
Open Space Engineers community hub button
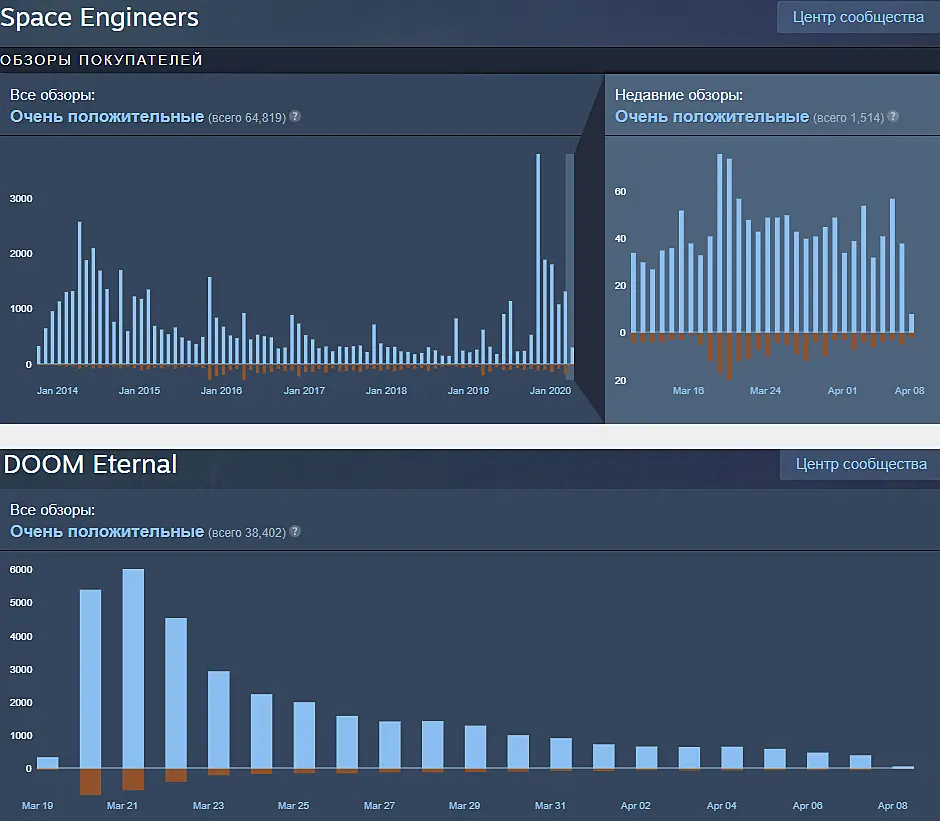coord(858,17)
